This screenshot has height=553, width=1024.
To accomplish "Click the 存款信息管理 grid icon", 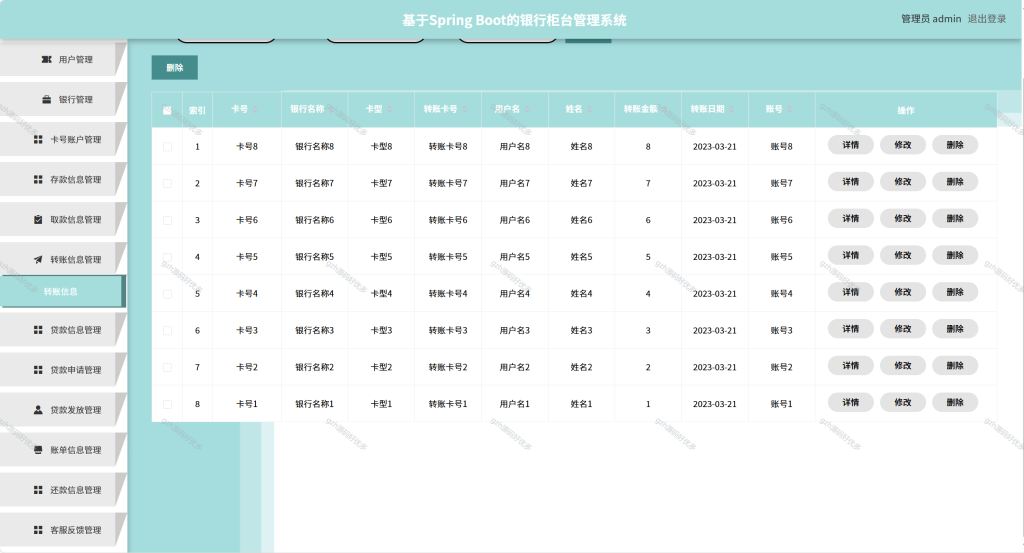I will point(38,180).
